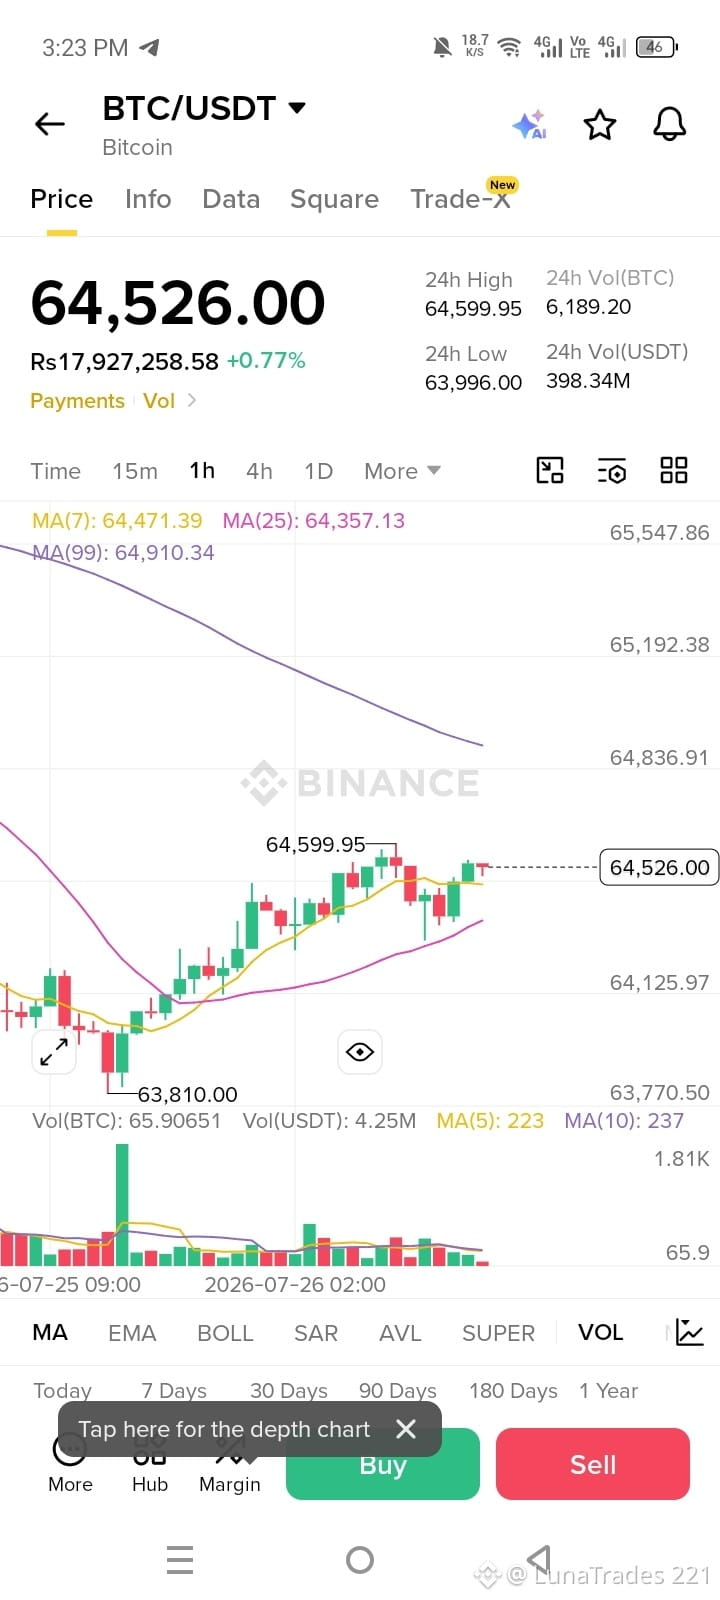Tap the 90 Days performance label
Image resolution: width=720 pixels, height=1600 pixels.
[x=398, y=1390]
